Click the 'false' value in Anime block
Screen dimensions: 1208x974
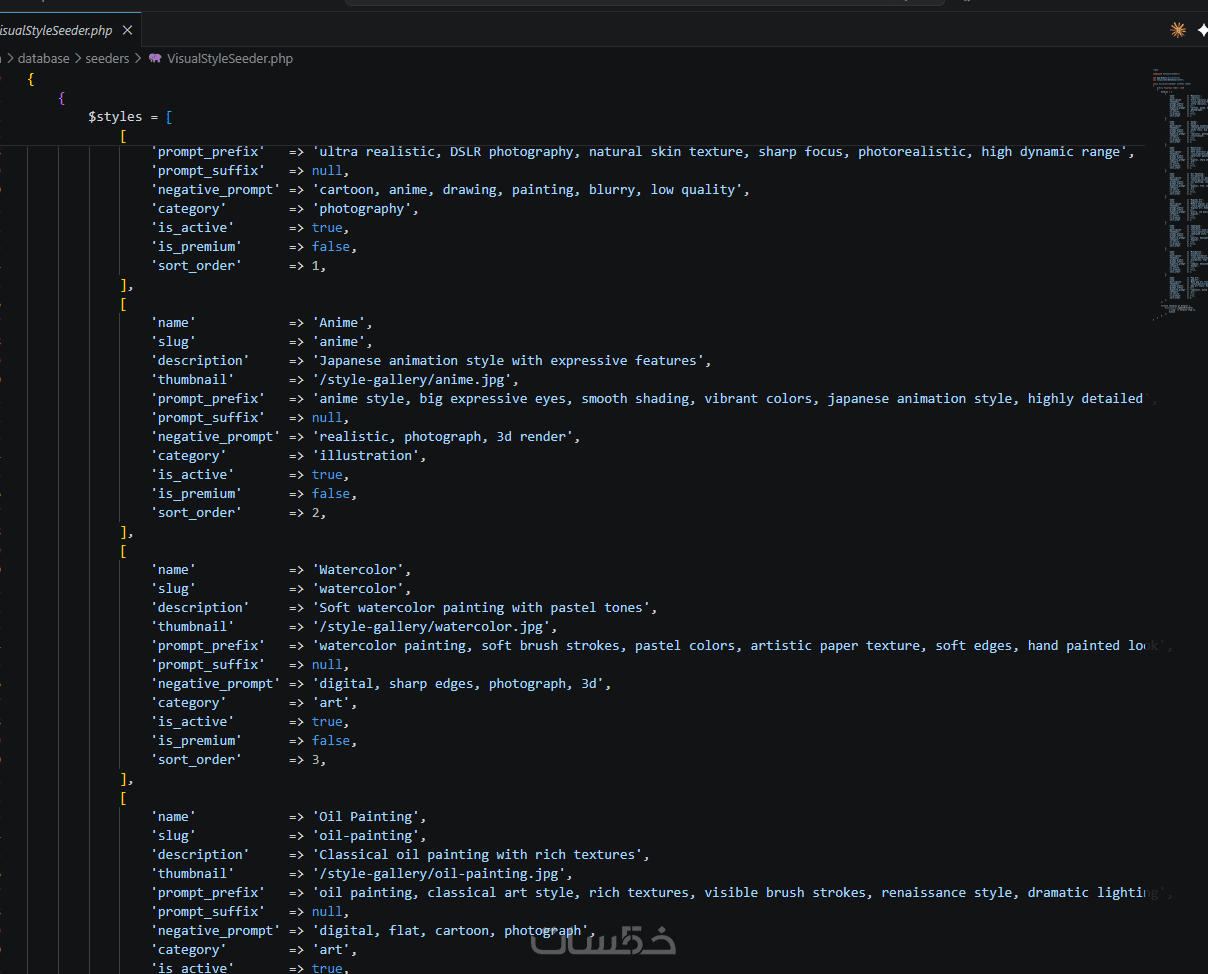point(330,494)
